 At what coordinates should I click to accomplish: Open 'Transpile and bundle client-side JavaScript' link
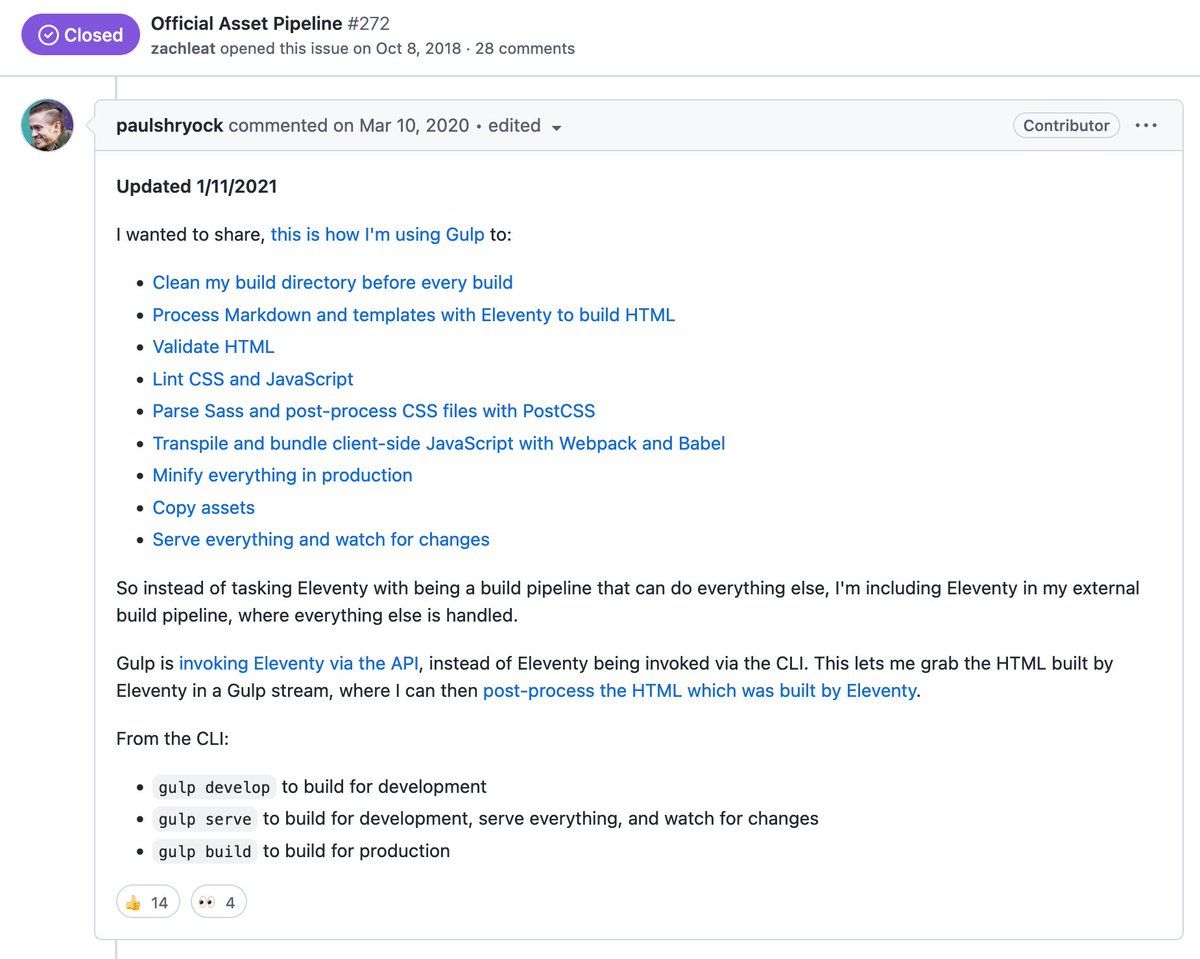tap(438, 443)
